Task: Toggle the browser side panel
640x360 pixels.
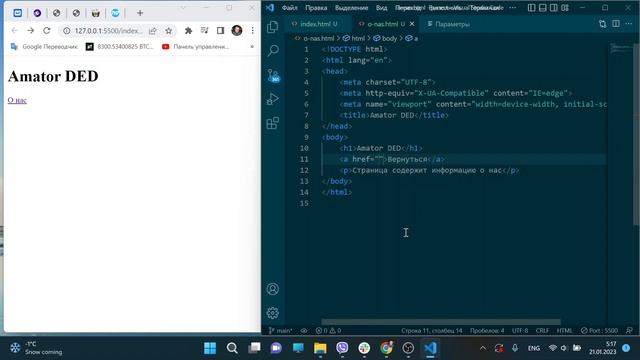Action: pos(220,31)
